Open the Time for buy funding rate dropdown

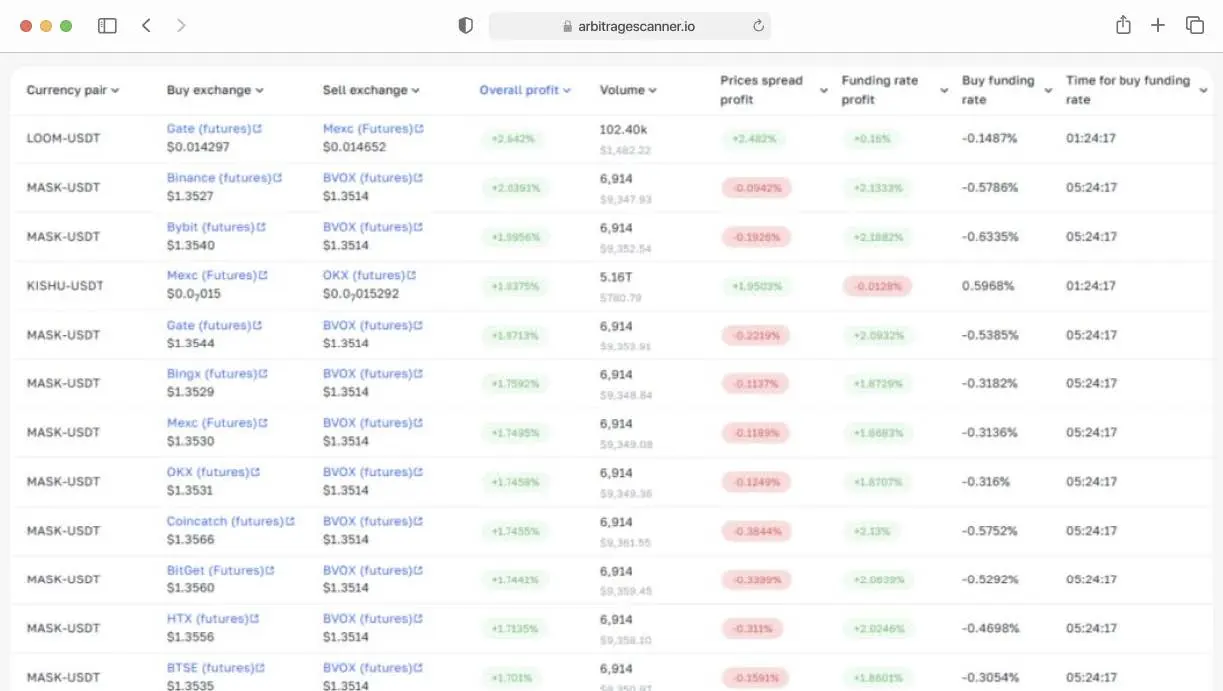(1201, 91)
